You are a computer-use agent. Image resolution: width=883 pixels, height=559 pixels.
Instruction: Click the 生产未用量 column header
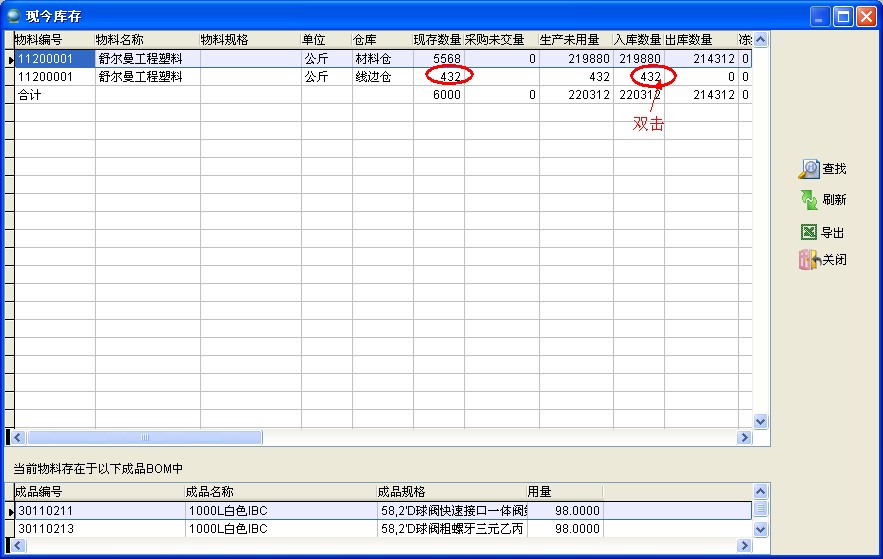pos(576,40)
